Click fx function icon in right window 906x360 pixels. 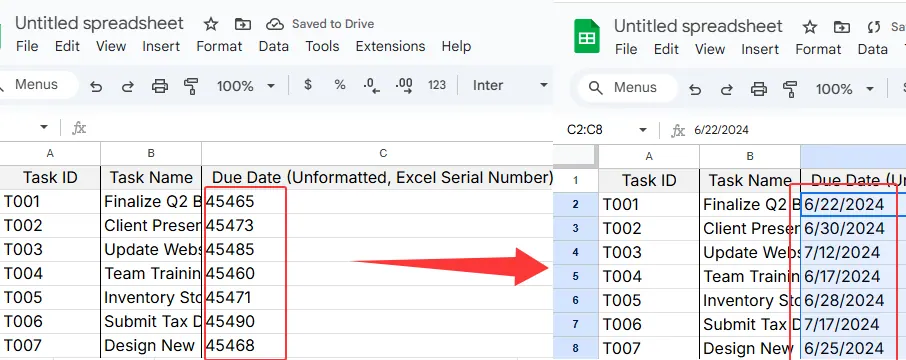(678, 131)
